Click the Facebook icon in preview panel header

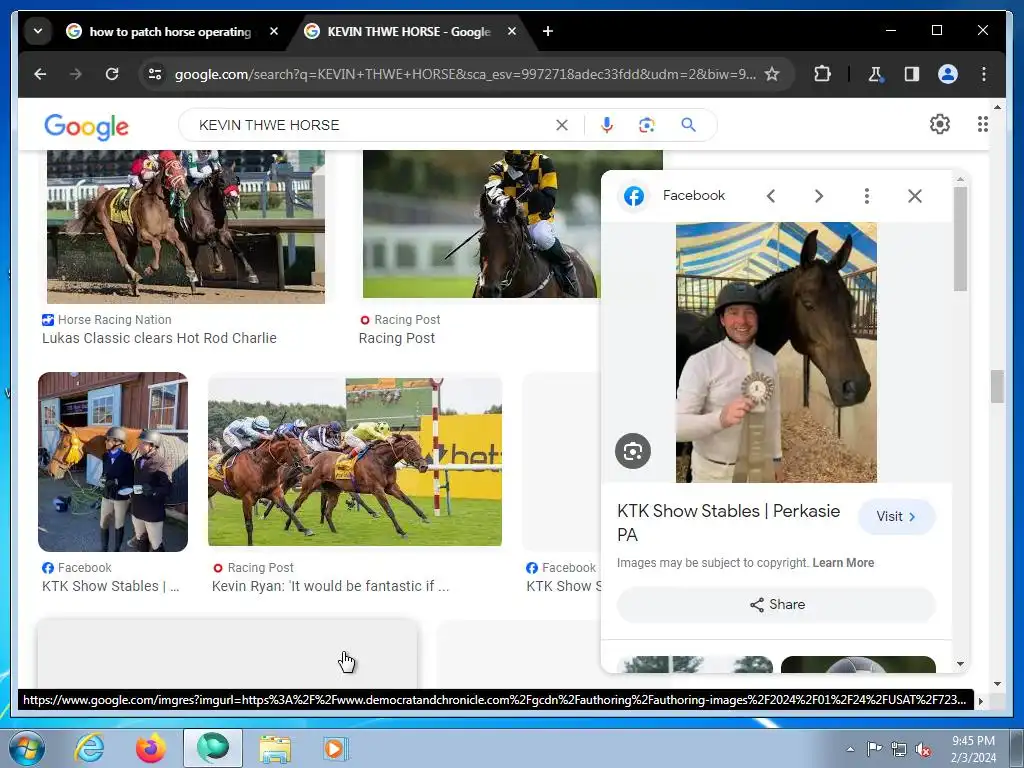tap(633, 196)
